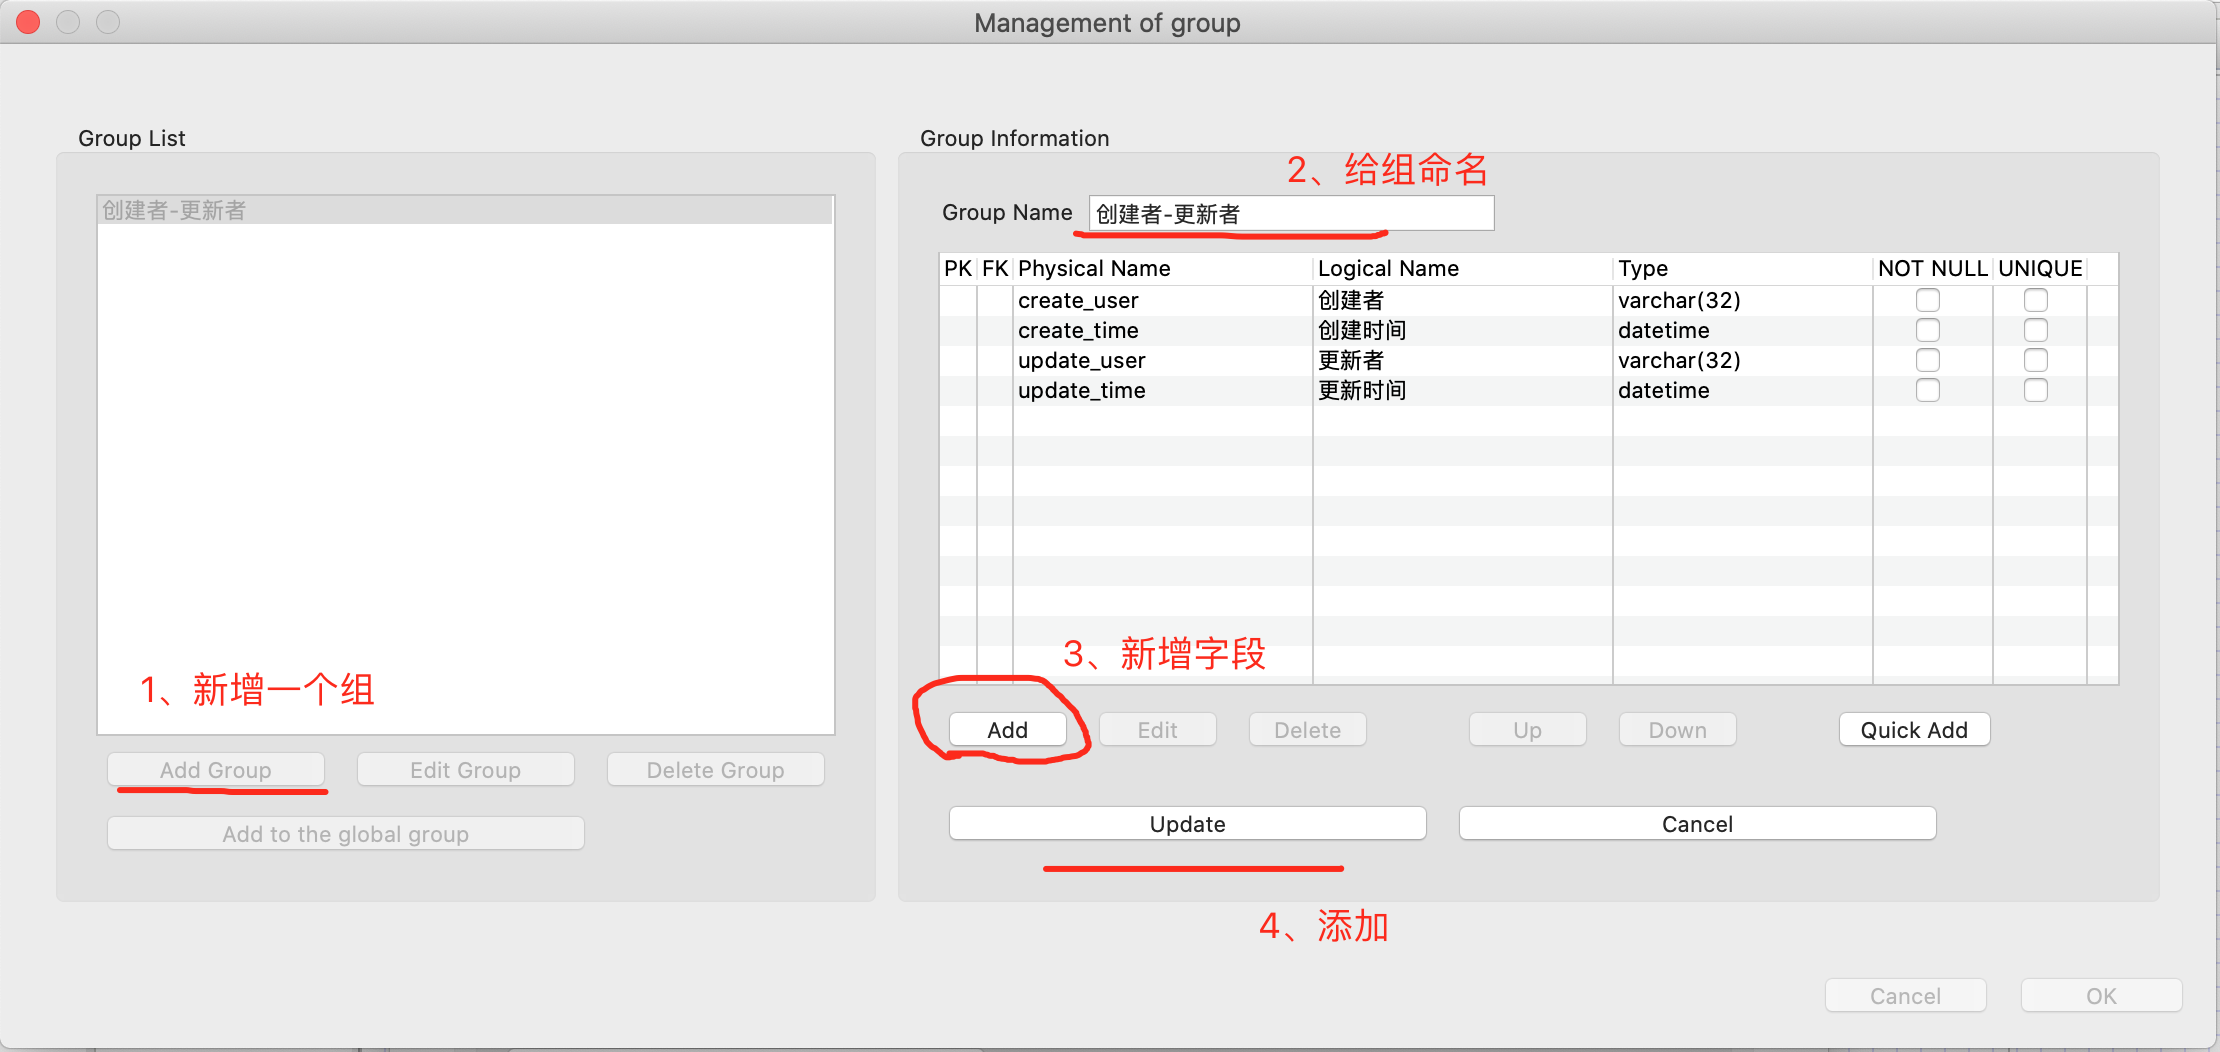Move a field down with the Down button
The width and height of the screenshot is (2220, 1052).
point(1676,729)
